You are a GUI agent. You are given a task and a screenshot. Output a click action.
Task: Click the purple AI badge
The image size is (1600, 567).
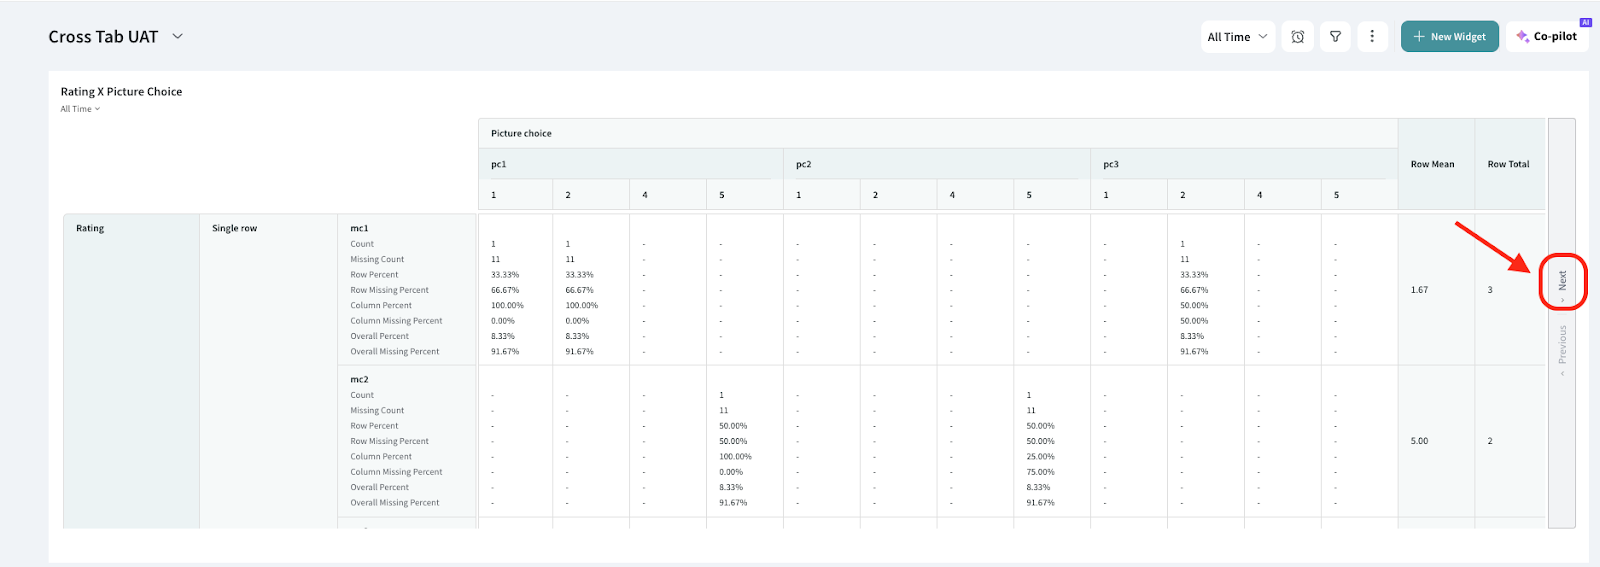coord(1585,22)
